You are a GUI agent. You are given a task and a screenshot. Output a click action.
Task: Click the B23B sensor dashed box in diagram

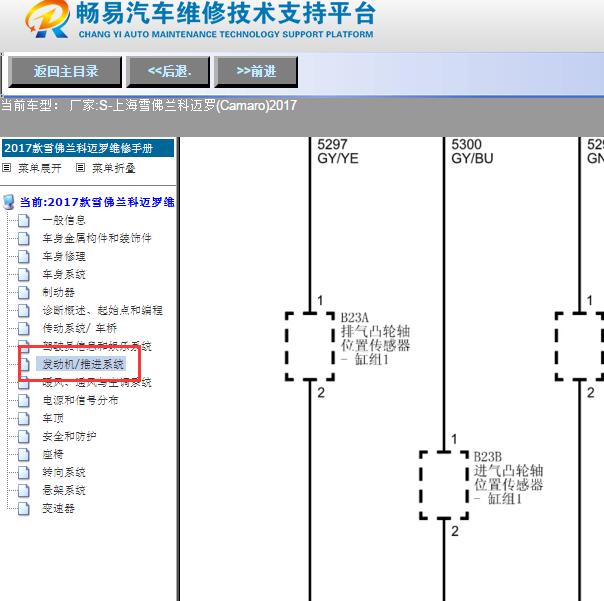point(444,485)
